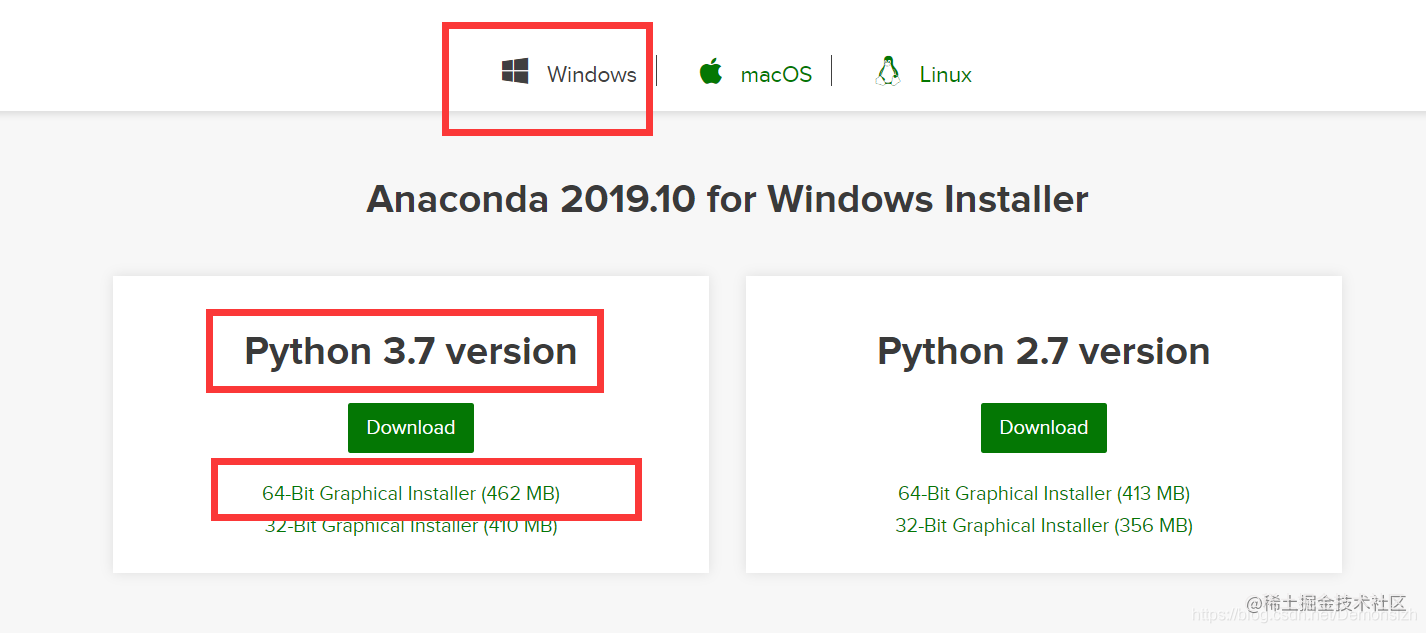
Task: Switch to the macOS tab
Action: click(x=775, y=73)
